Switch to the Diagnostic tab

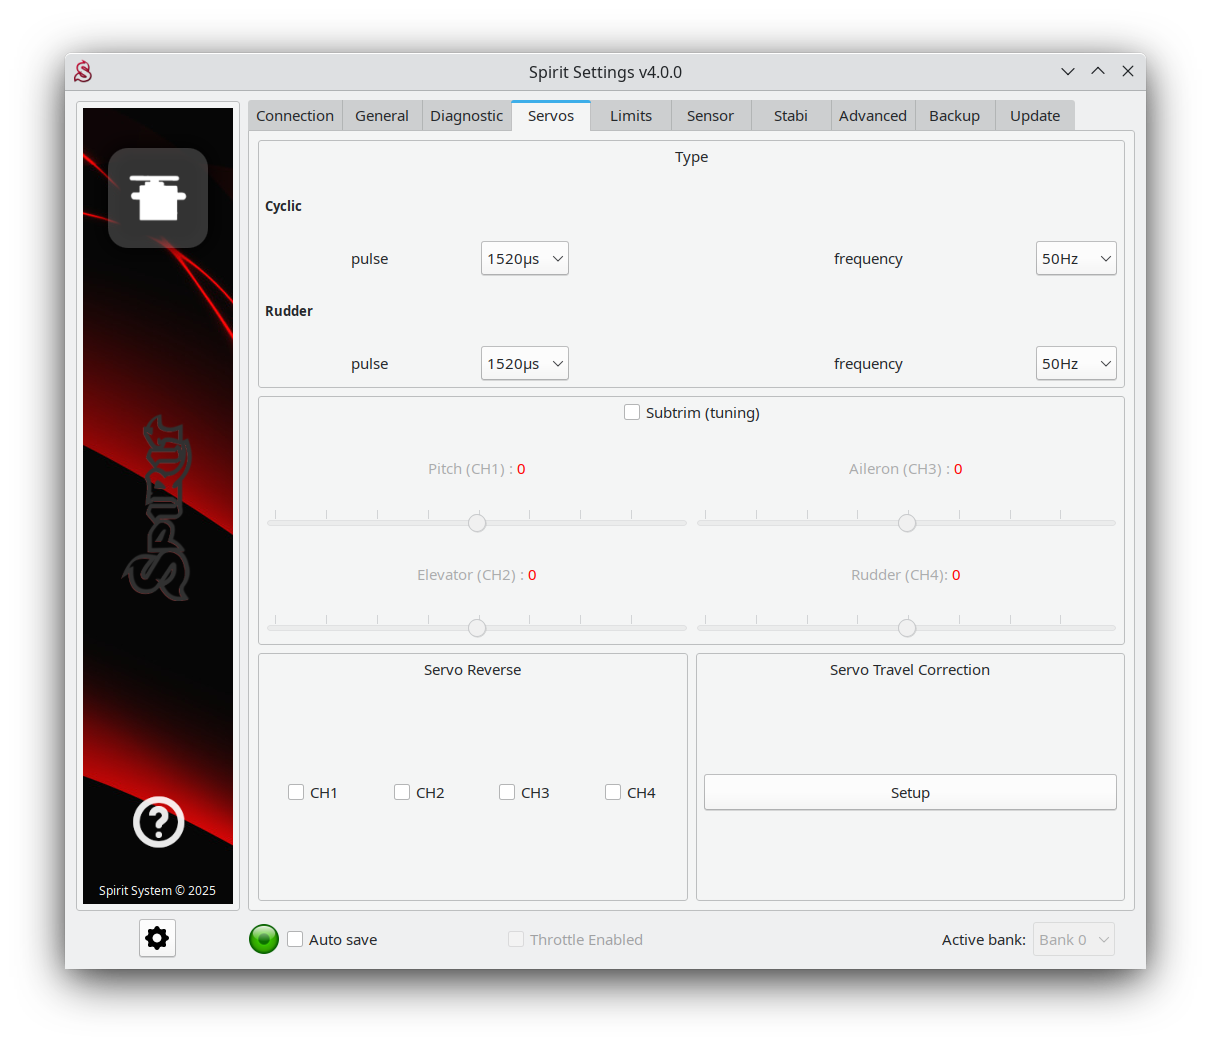point(466,116)
